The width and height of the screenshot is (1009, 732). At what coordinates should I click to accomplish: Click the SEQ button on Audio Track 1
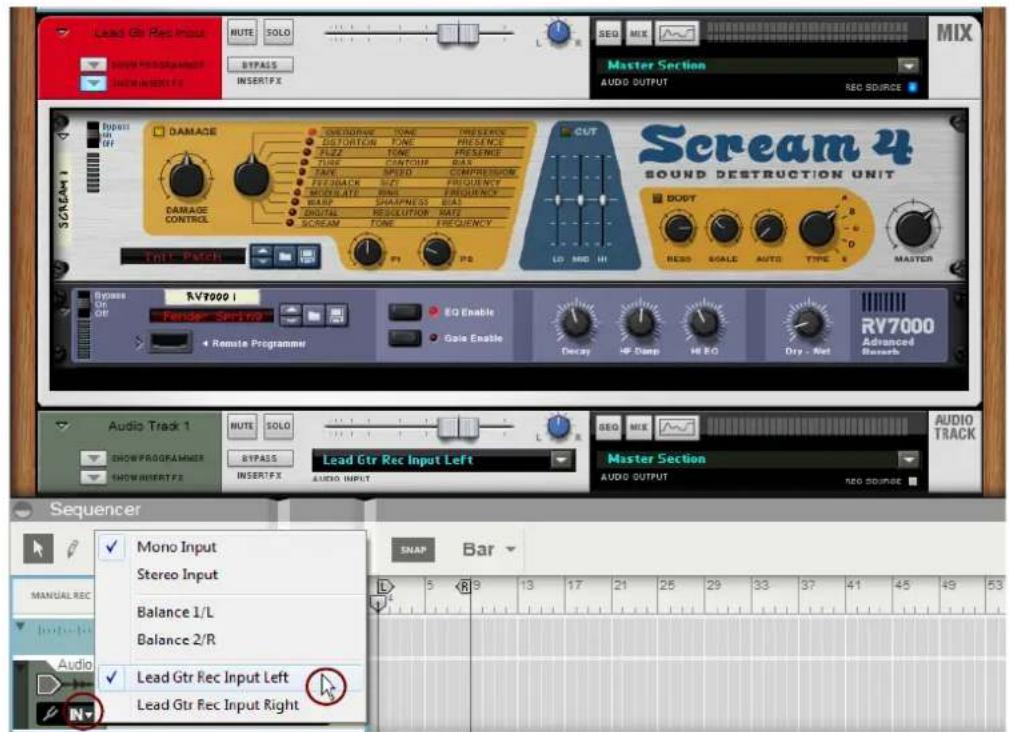[609, 427]
